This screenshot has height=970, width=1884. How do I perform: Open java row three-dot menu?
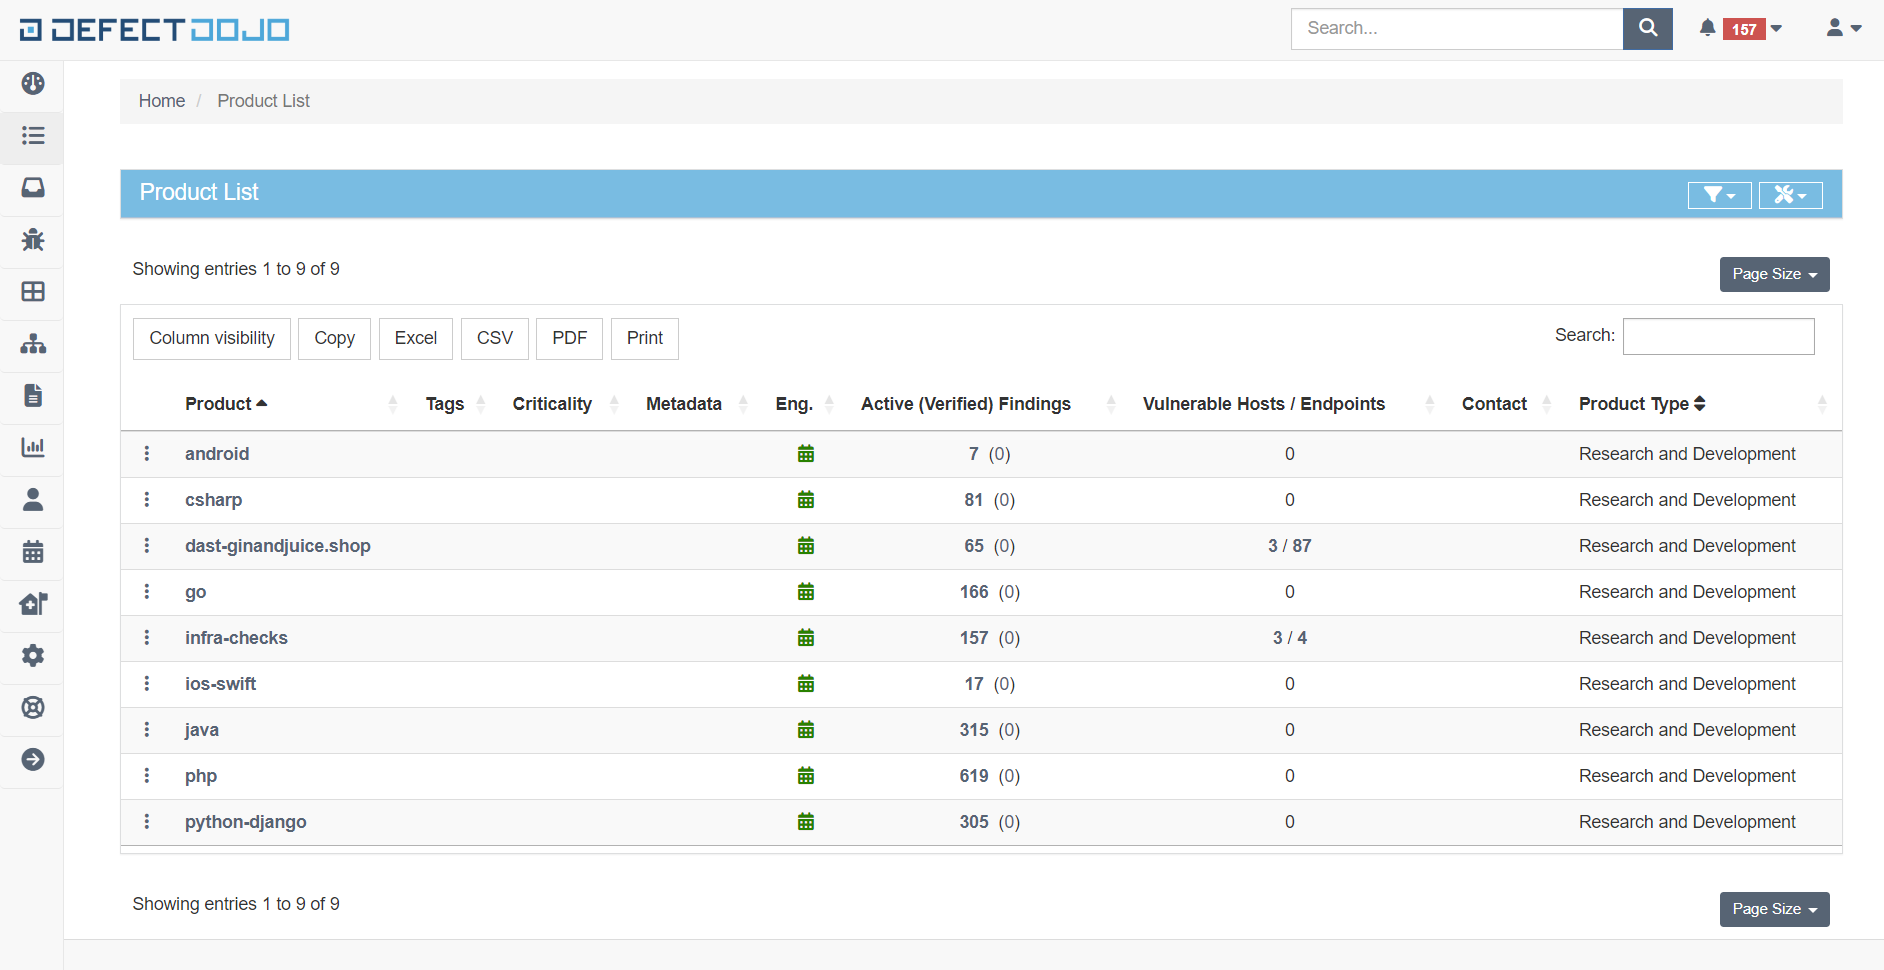point(147,730)
